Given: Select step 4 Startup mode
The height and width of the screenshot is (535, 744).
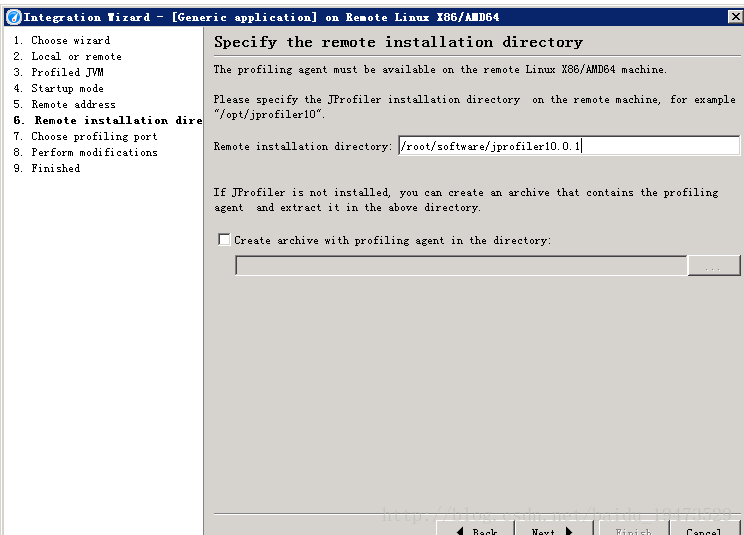Looking at the screenshot, I should pos(58,88).
